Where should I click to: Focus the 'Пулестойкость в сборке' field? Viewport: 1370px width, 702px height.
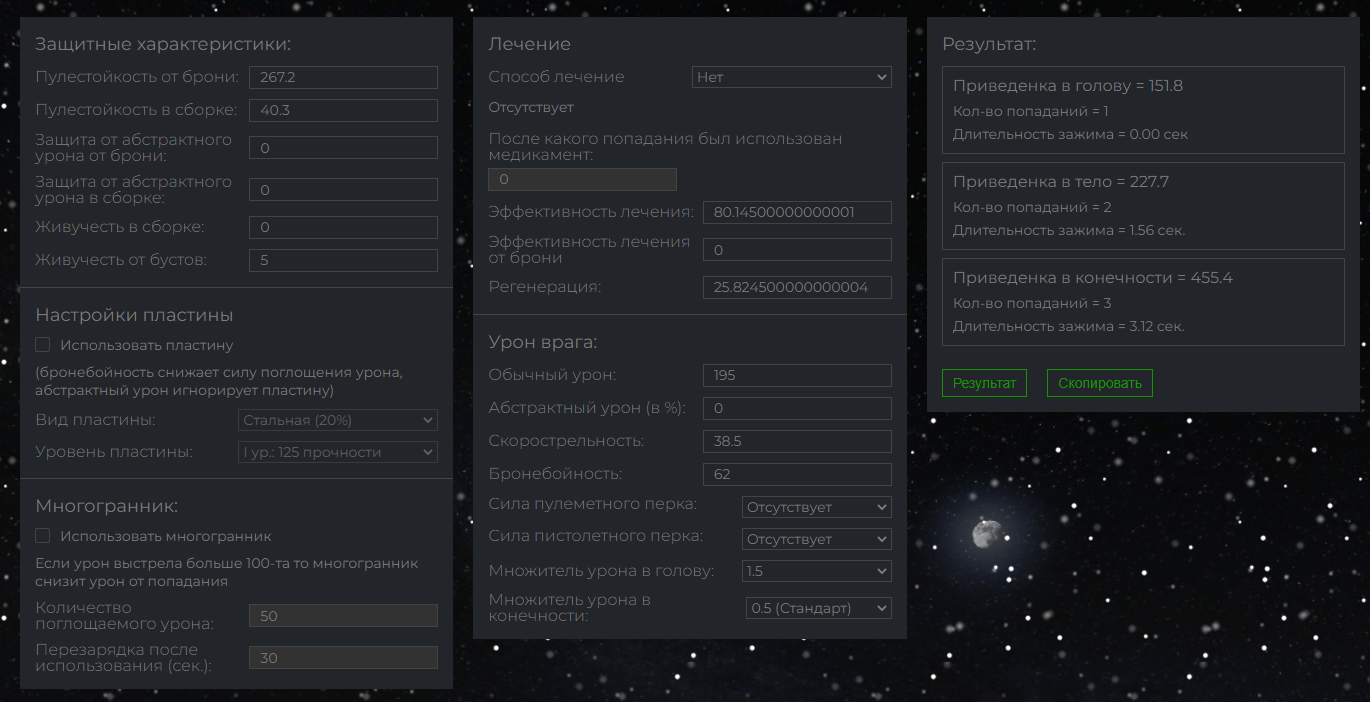343,110
